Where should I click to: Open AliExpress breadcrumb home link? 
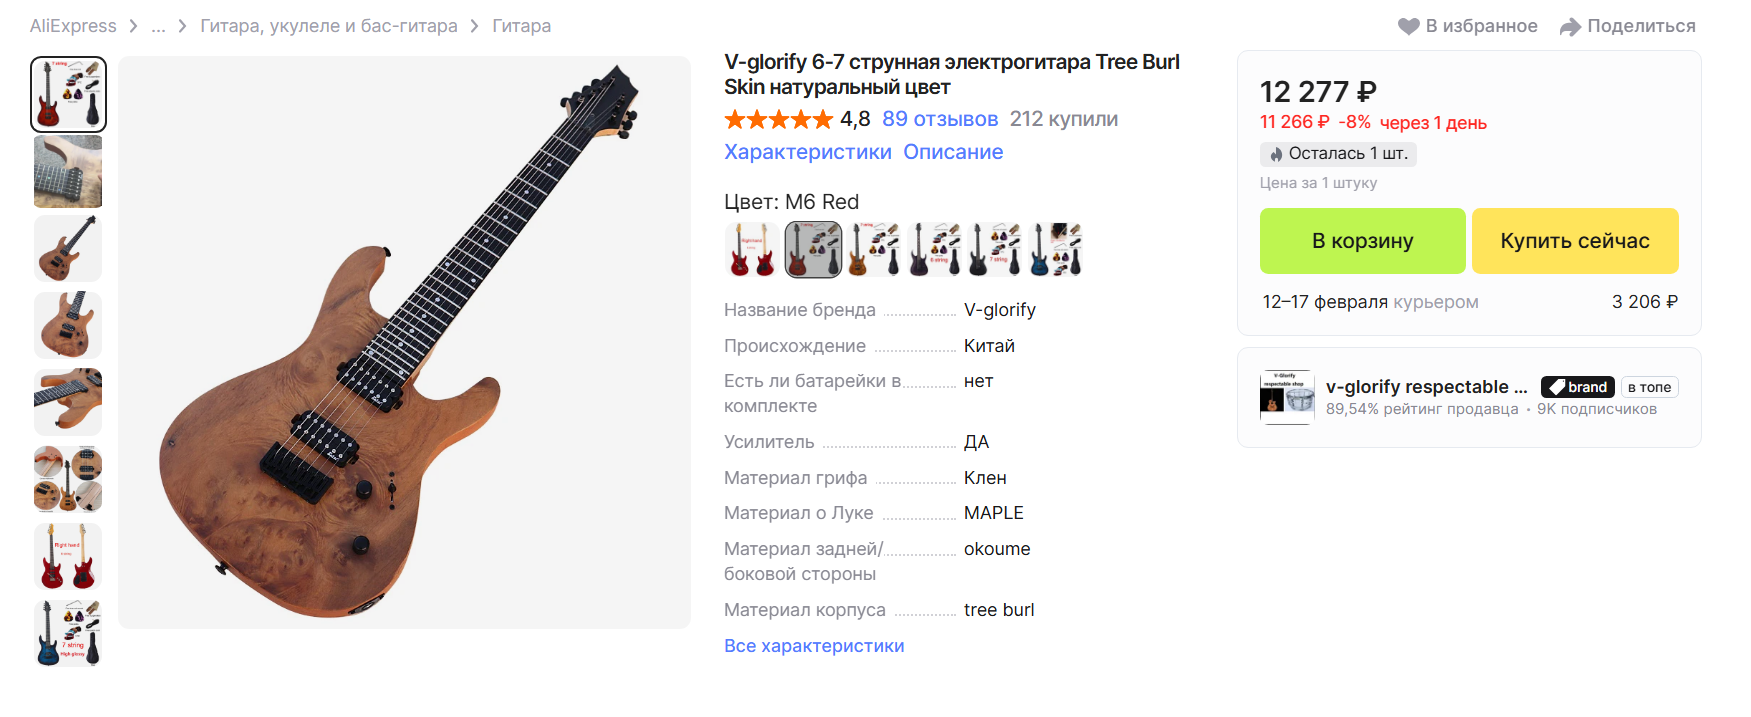point(73,26)
